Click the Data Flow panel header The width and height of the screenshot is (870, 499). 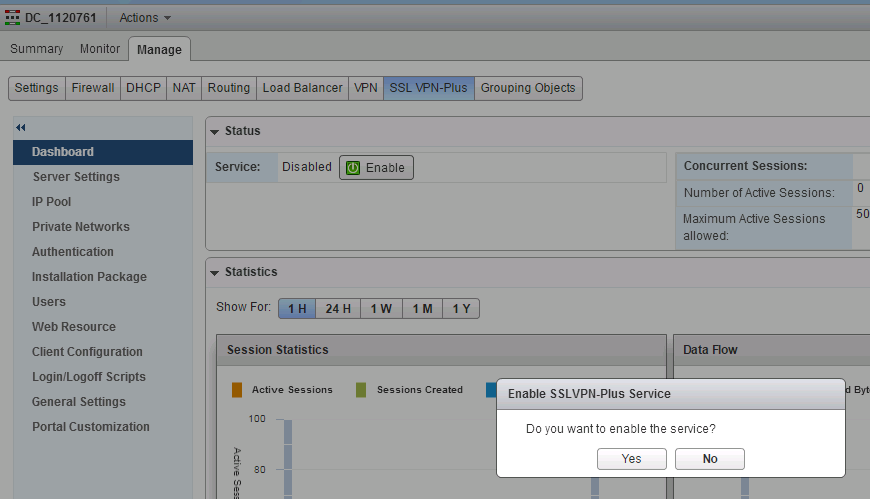coord(772,350)
